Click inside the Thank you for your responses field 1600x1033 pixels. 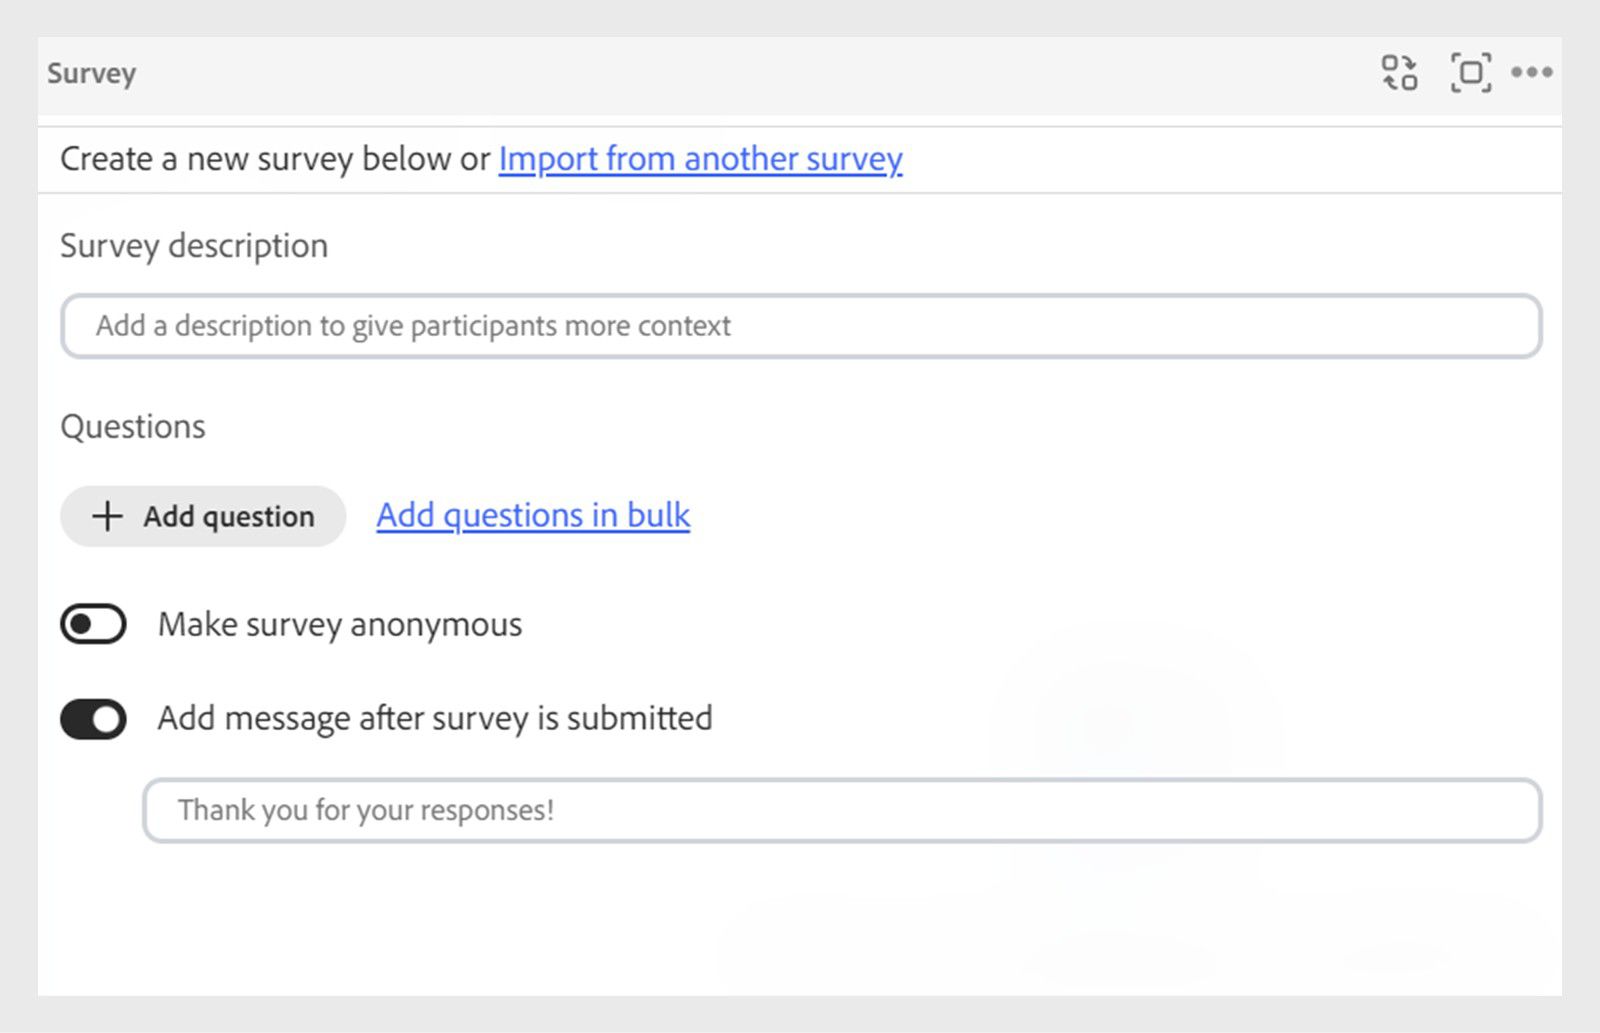click(x=843, y=810)
